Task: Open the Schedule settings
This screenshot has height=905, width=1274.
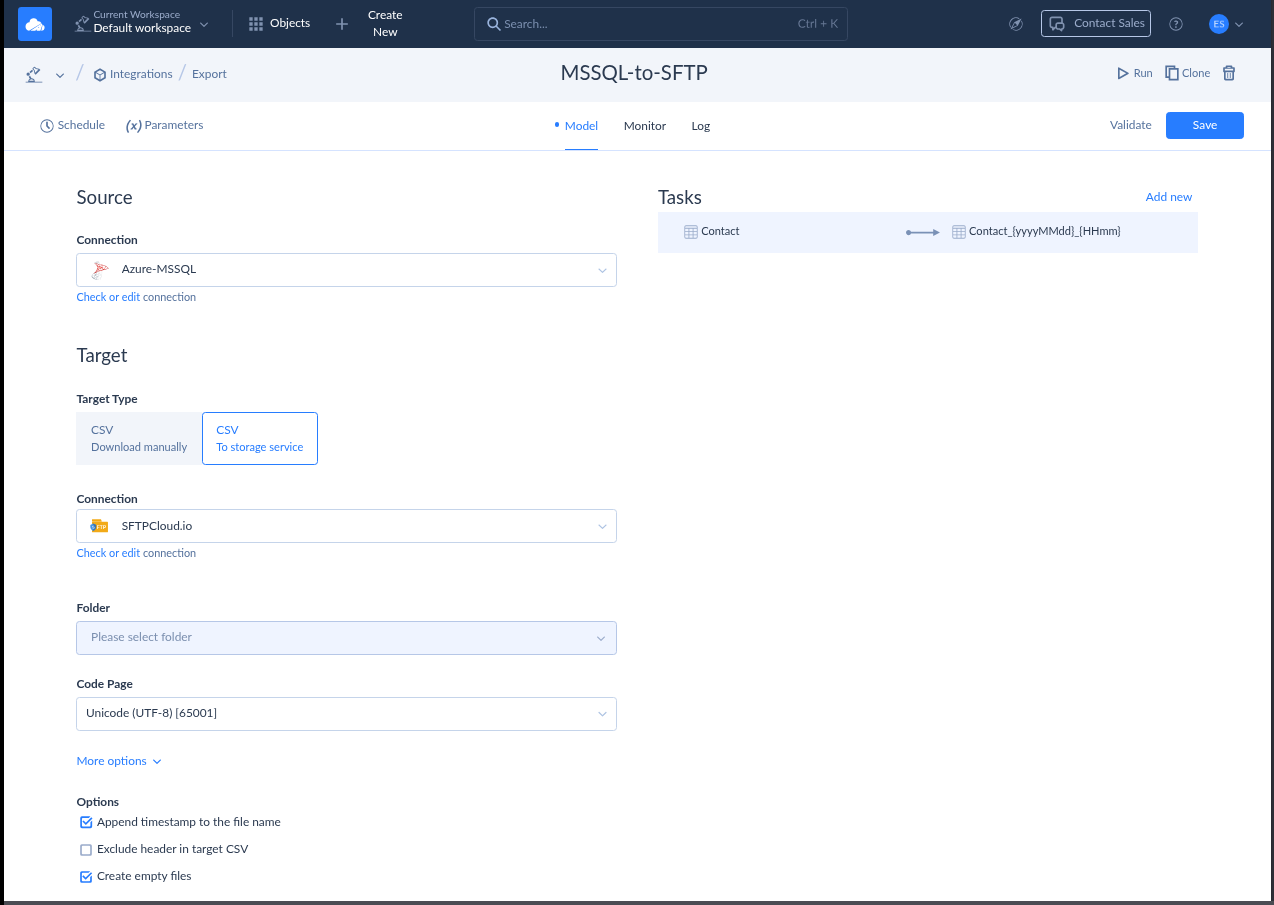Action: pos(72,125)
